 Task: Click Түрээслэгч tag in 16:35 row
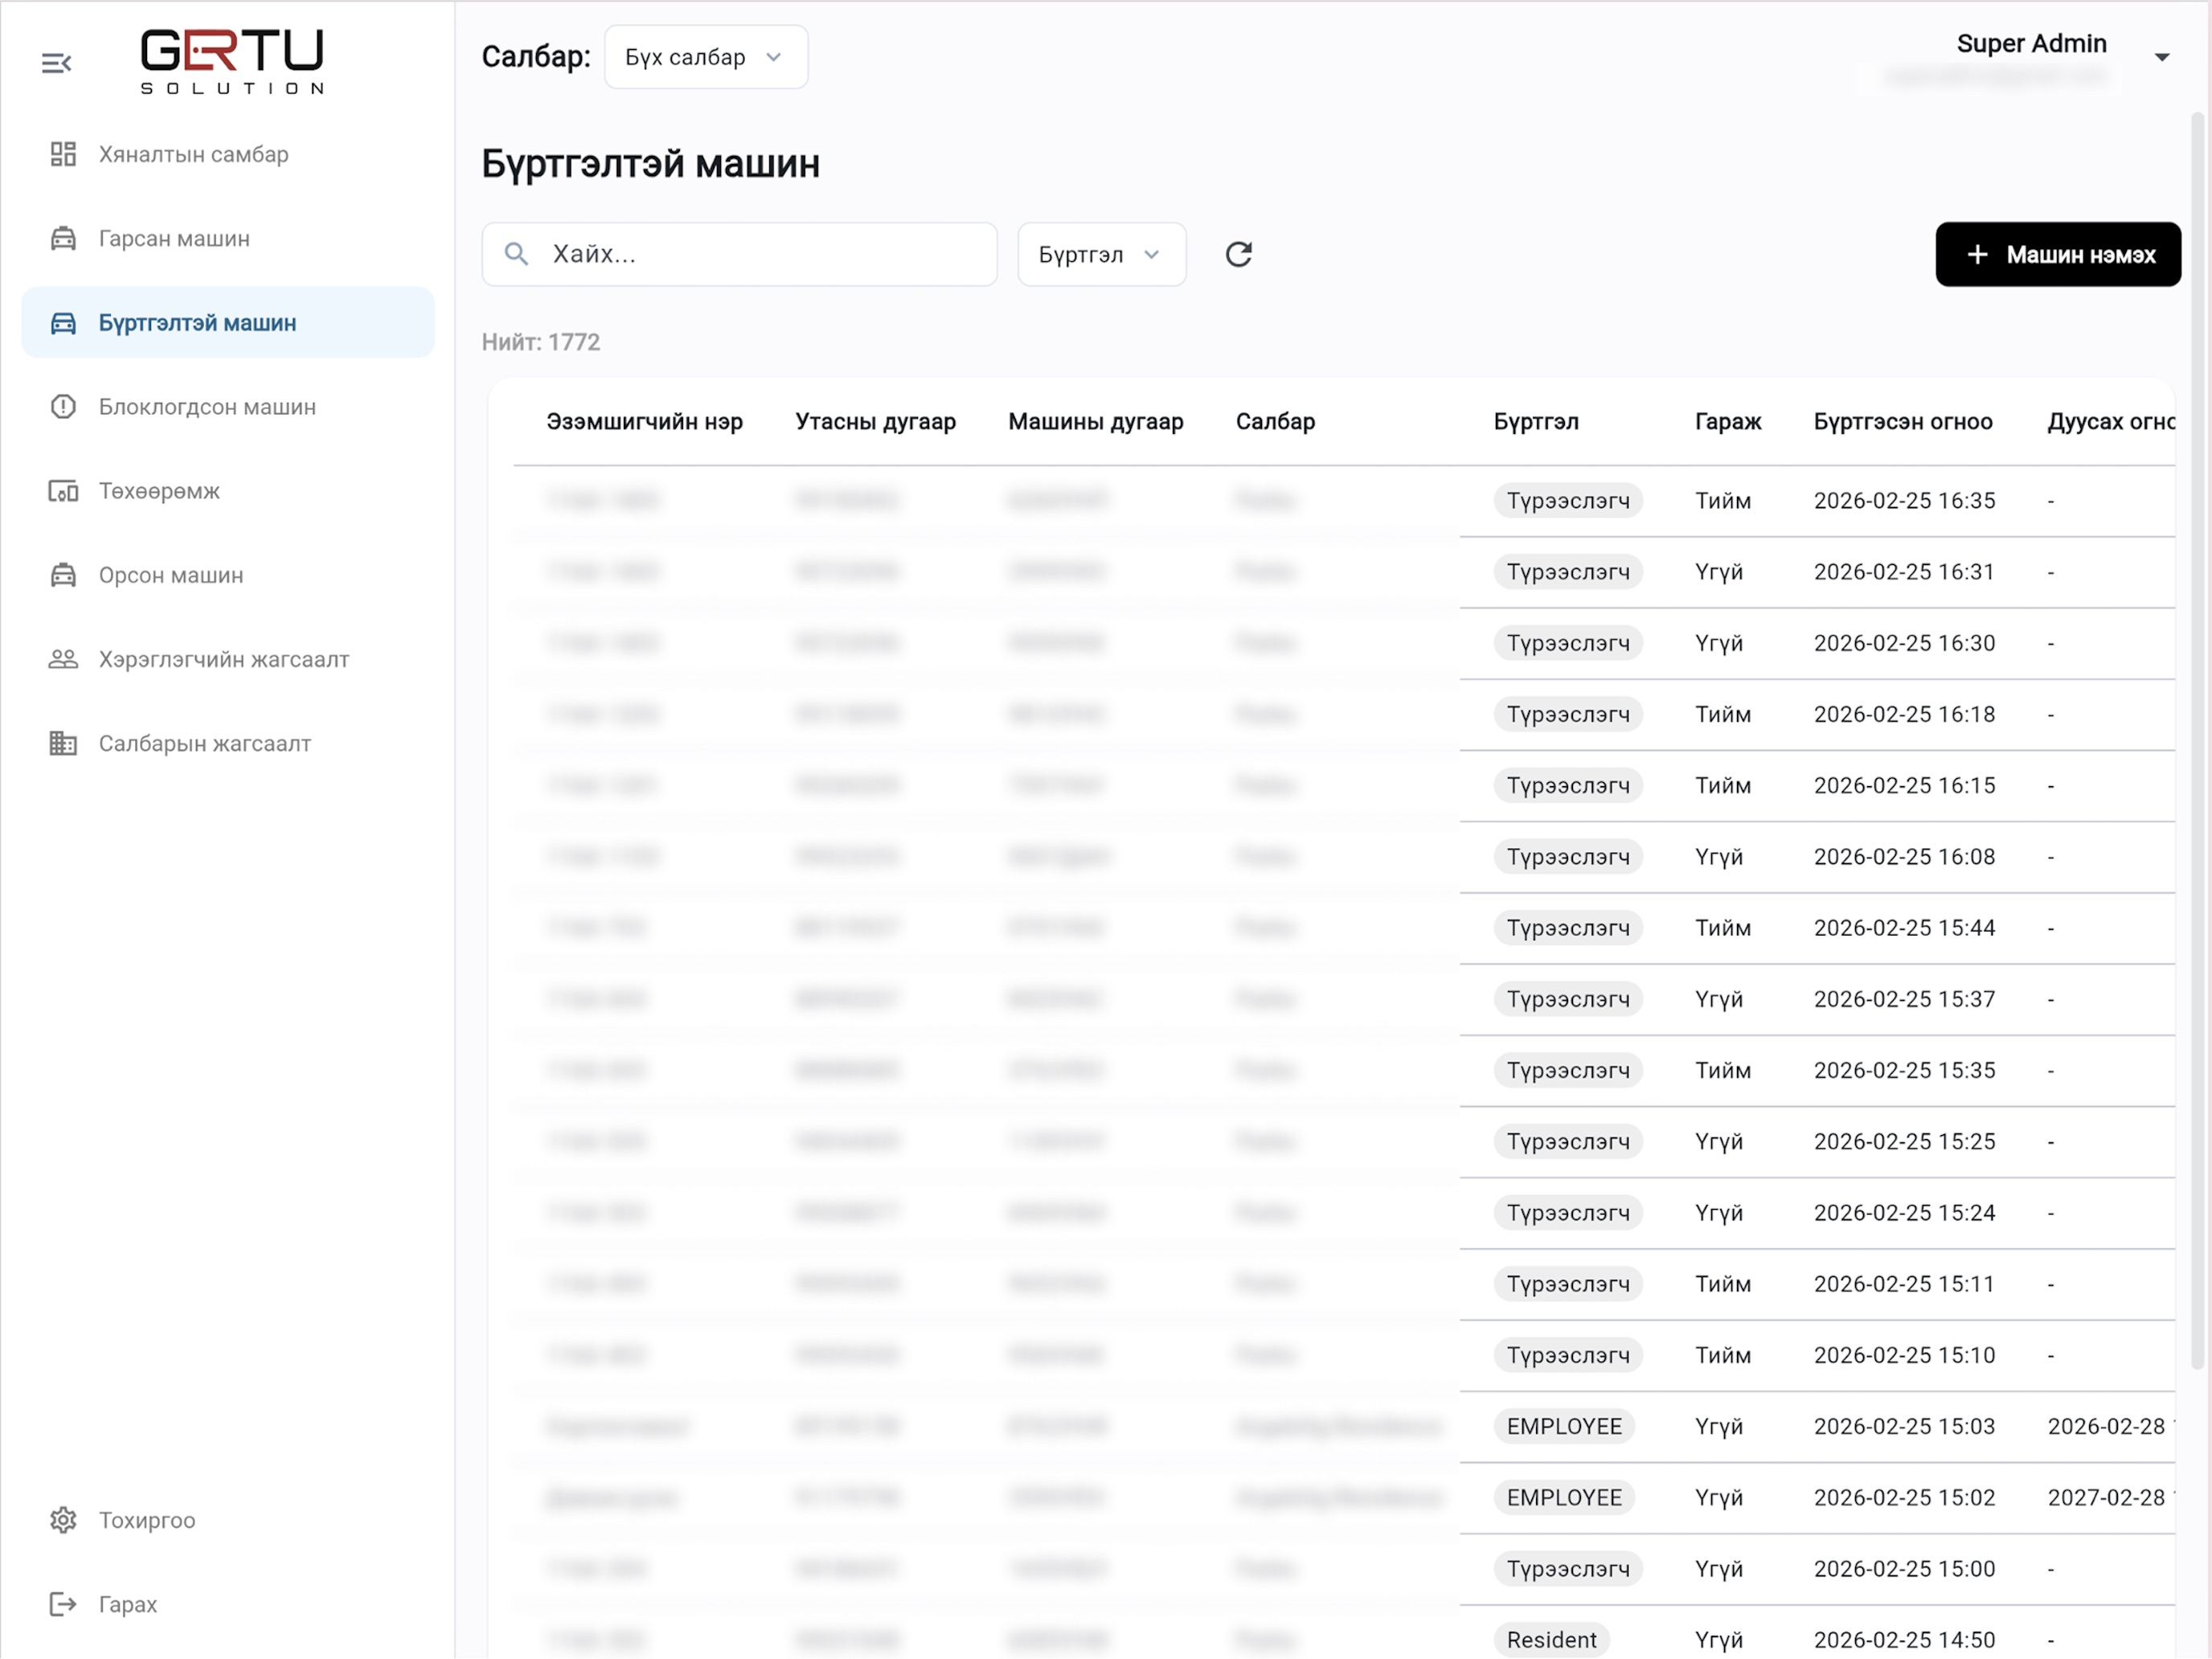click(x=1568, y=500)
